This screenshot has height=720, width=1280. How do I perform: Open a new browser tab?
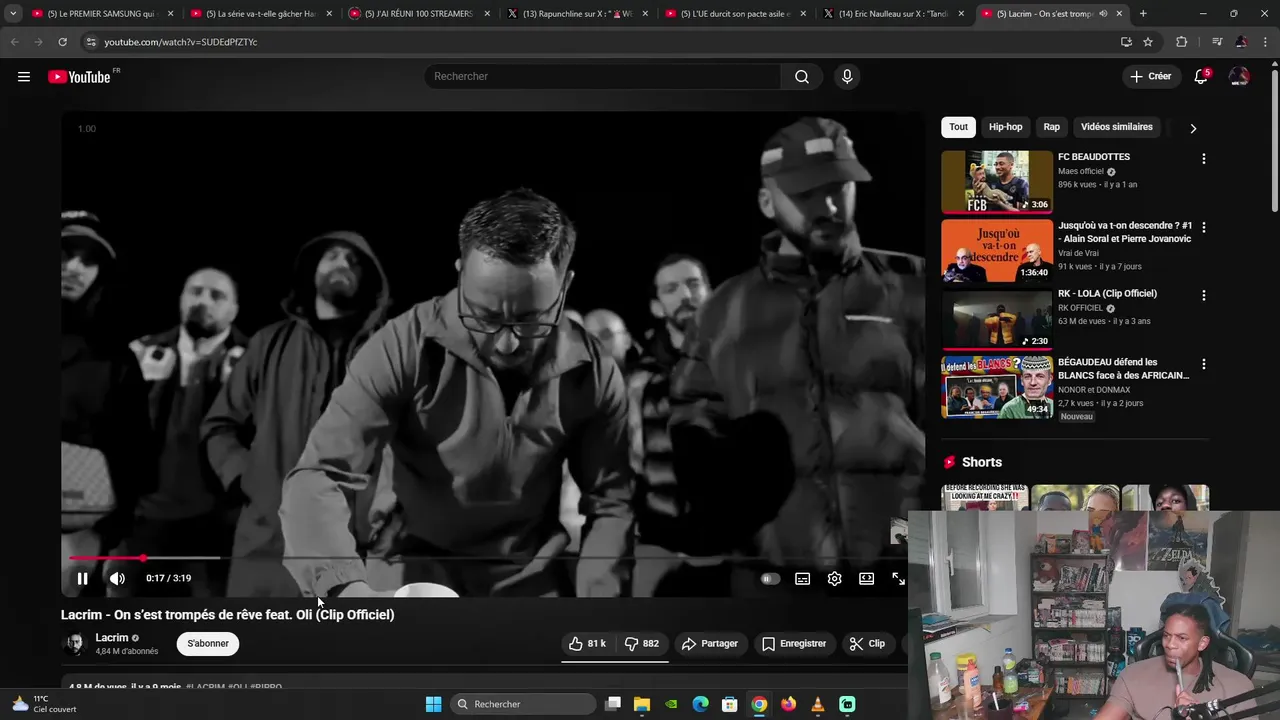pyautogui.click(x=1143, y=14)
